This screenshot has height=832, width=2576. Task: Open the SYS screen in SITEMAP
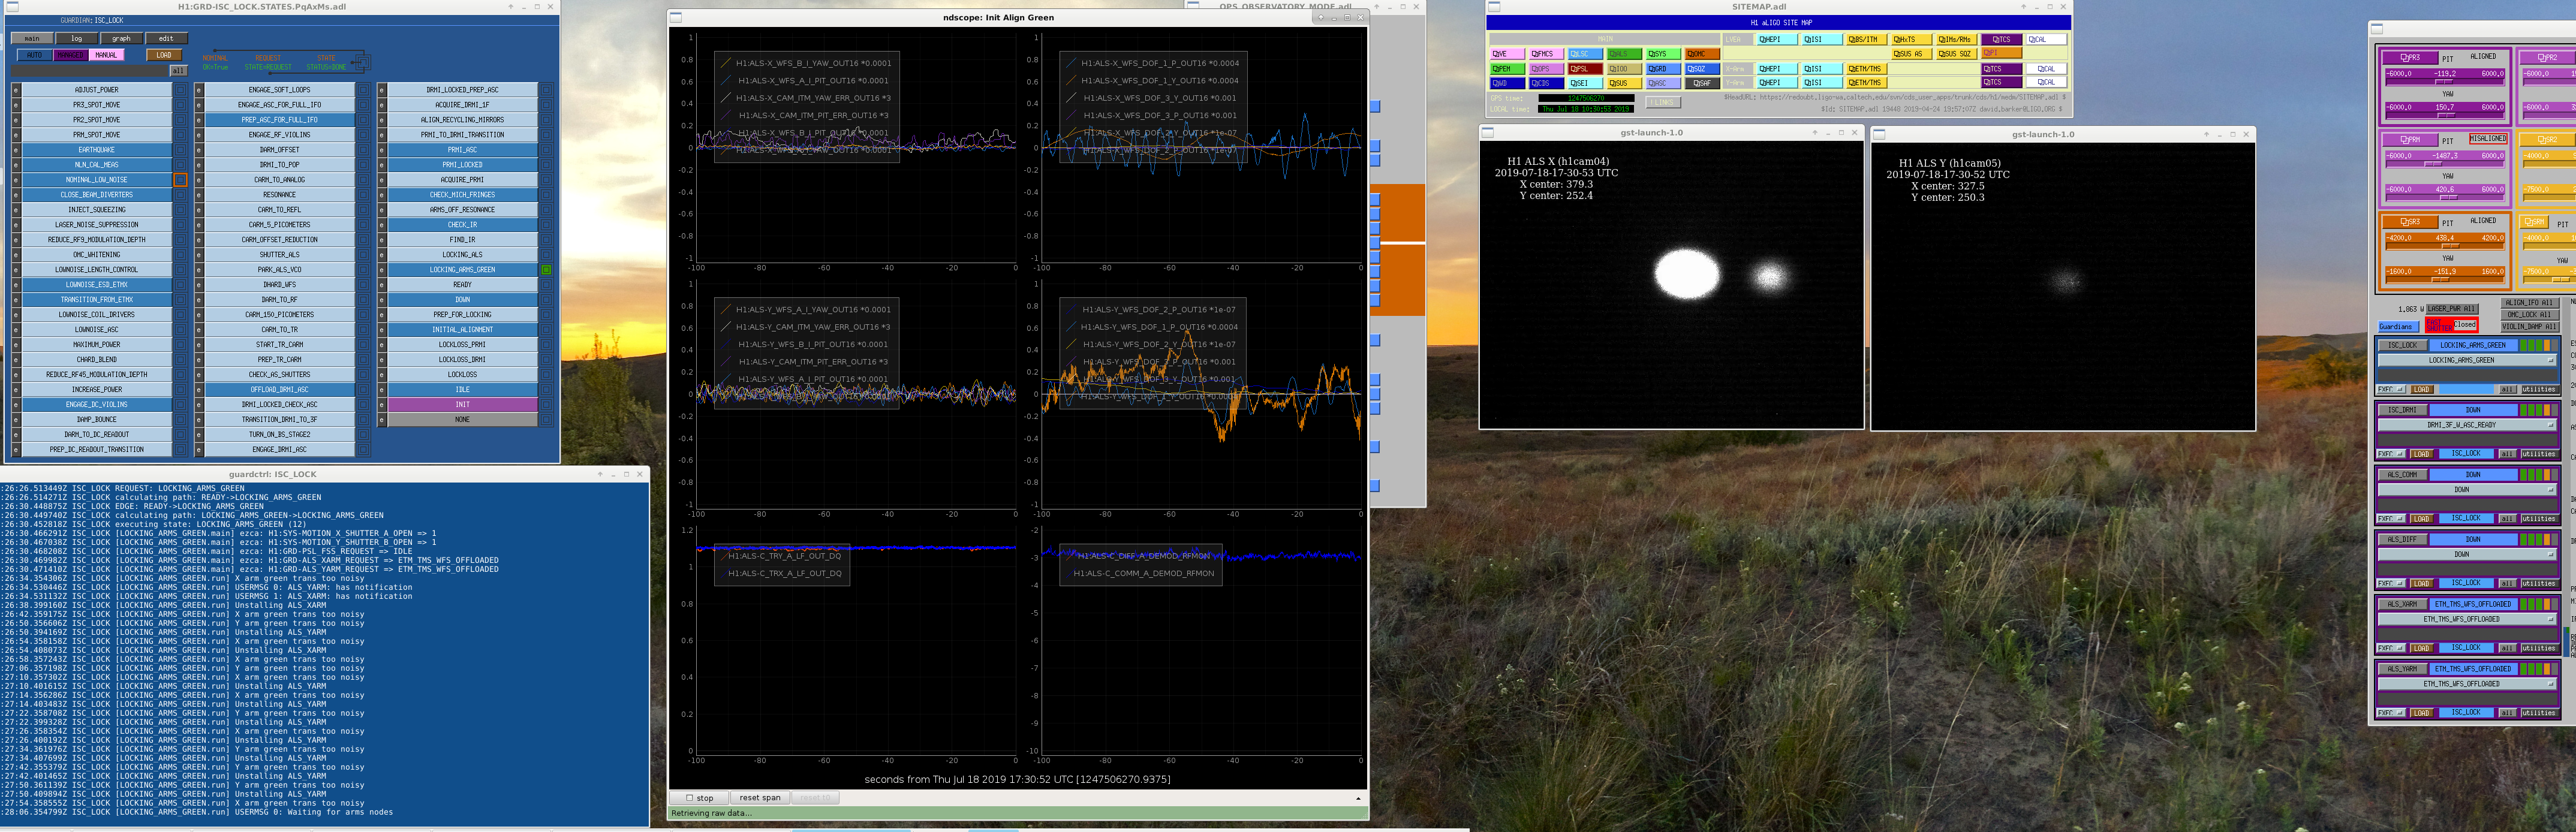tap(1663, 54)
